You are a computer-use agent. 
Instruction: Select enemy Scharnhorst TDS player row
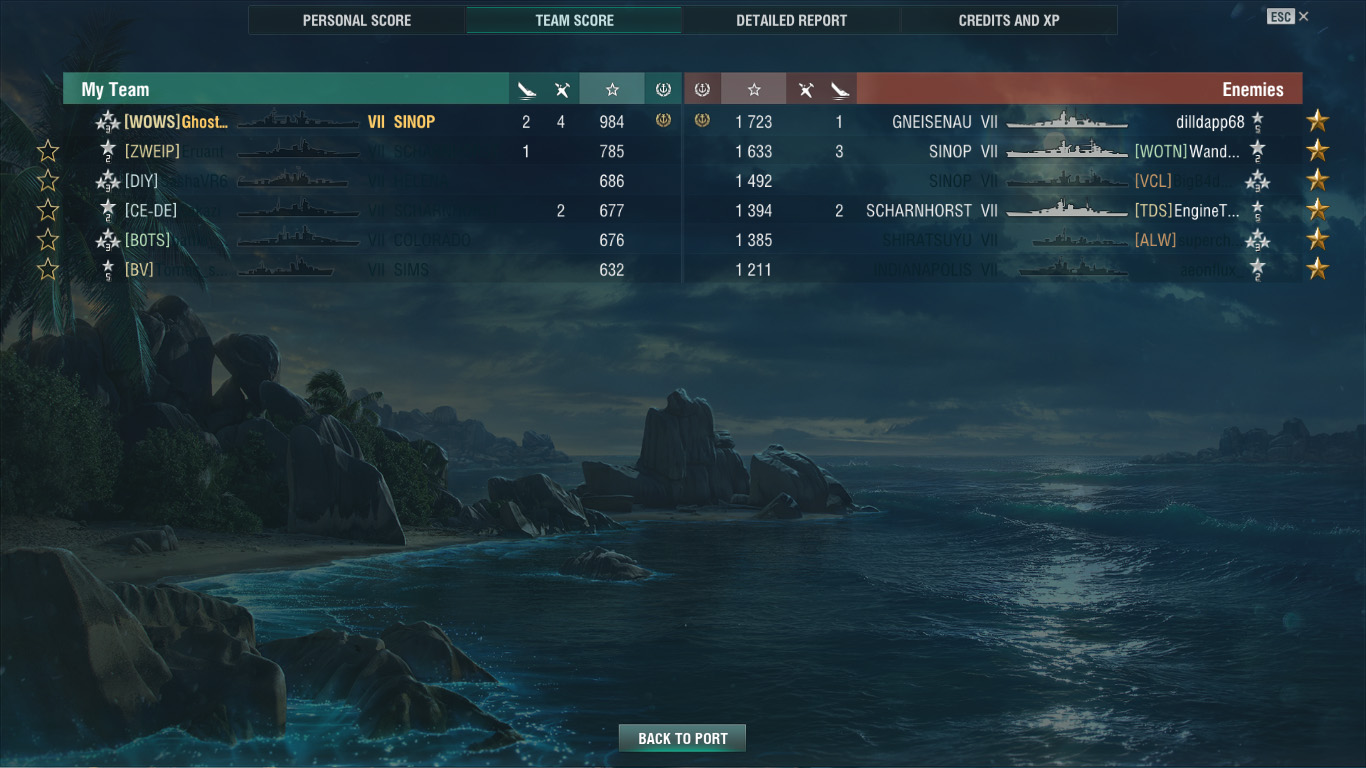993,210
